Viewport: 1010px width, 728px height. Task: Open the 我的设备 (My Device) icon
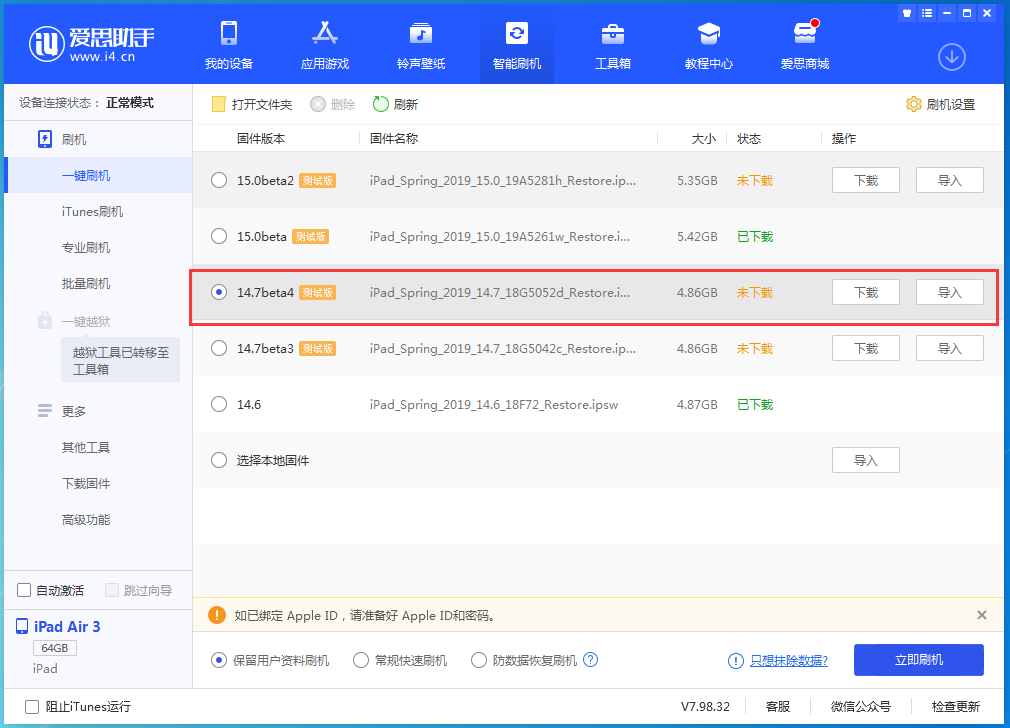coord(229,34)
